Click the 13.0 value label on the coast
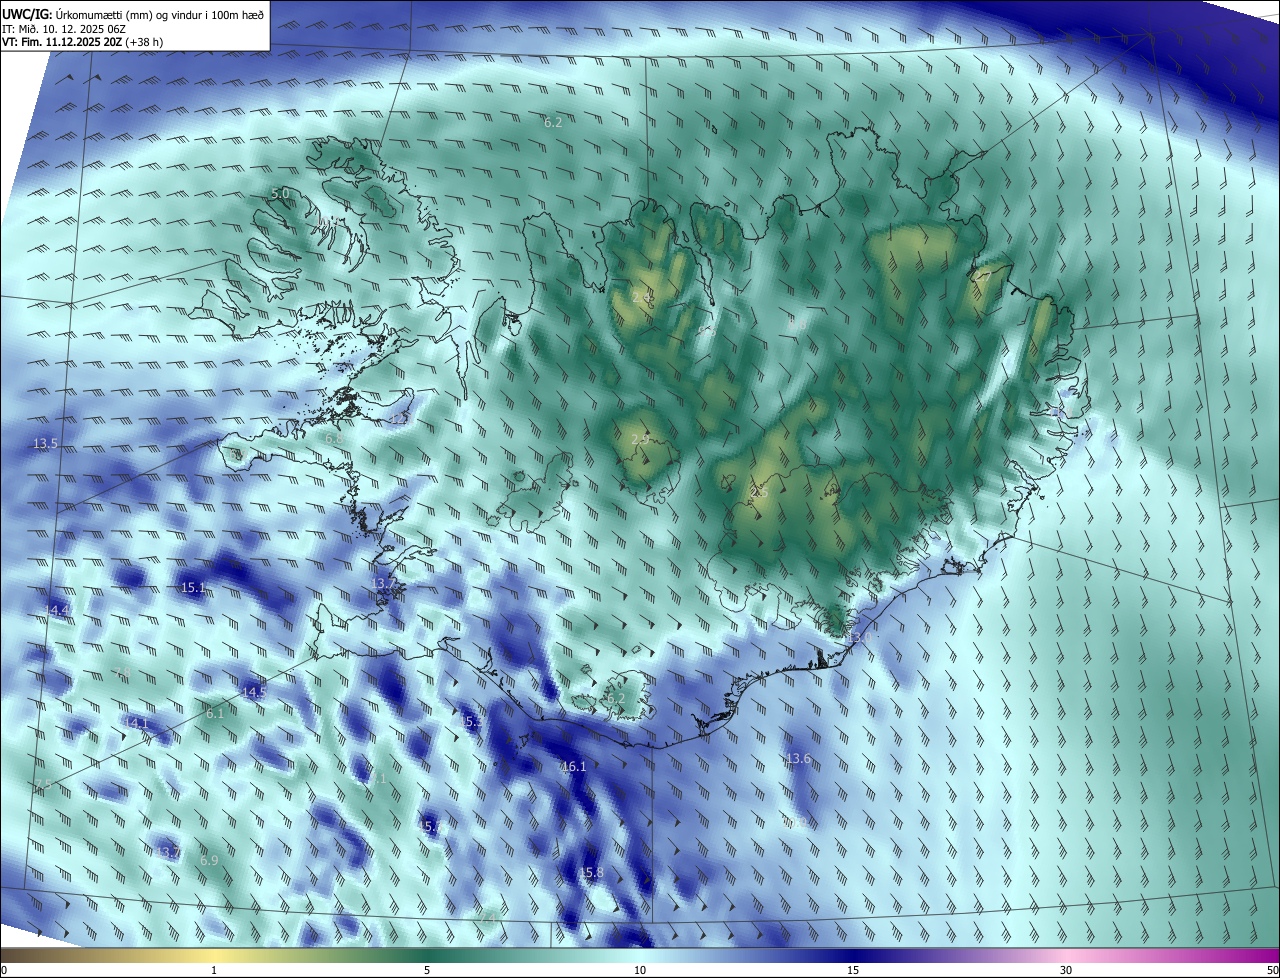 click(861, 637)
